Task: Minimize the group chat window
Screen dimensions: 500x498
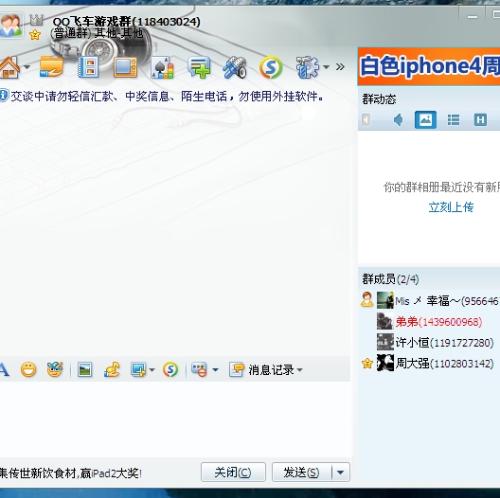Action: point(472,17)
